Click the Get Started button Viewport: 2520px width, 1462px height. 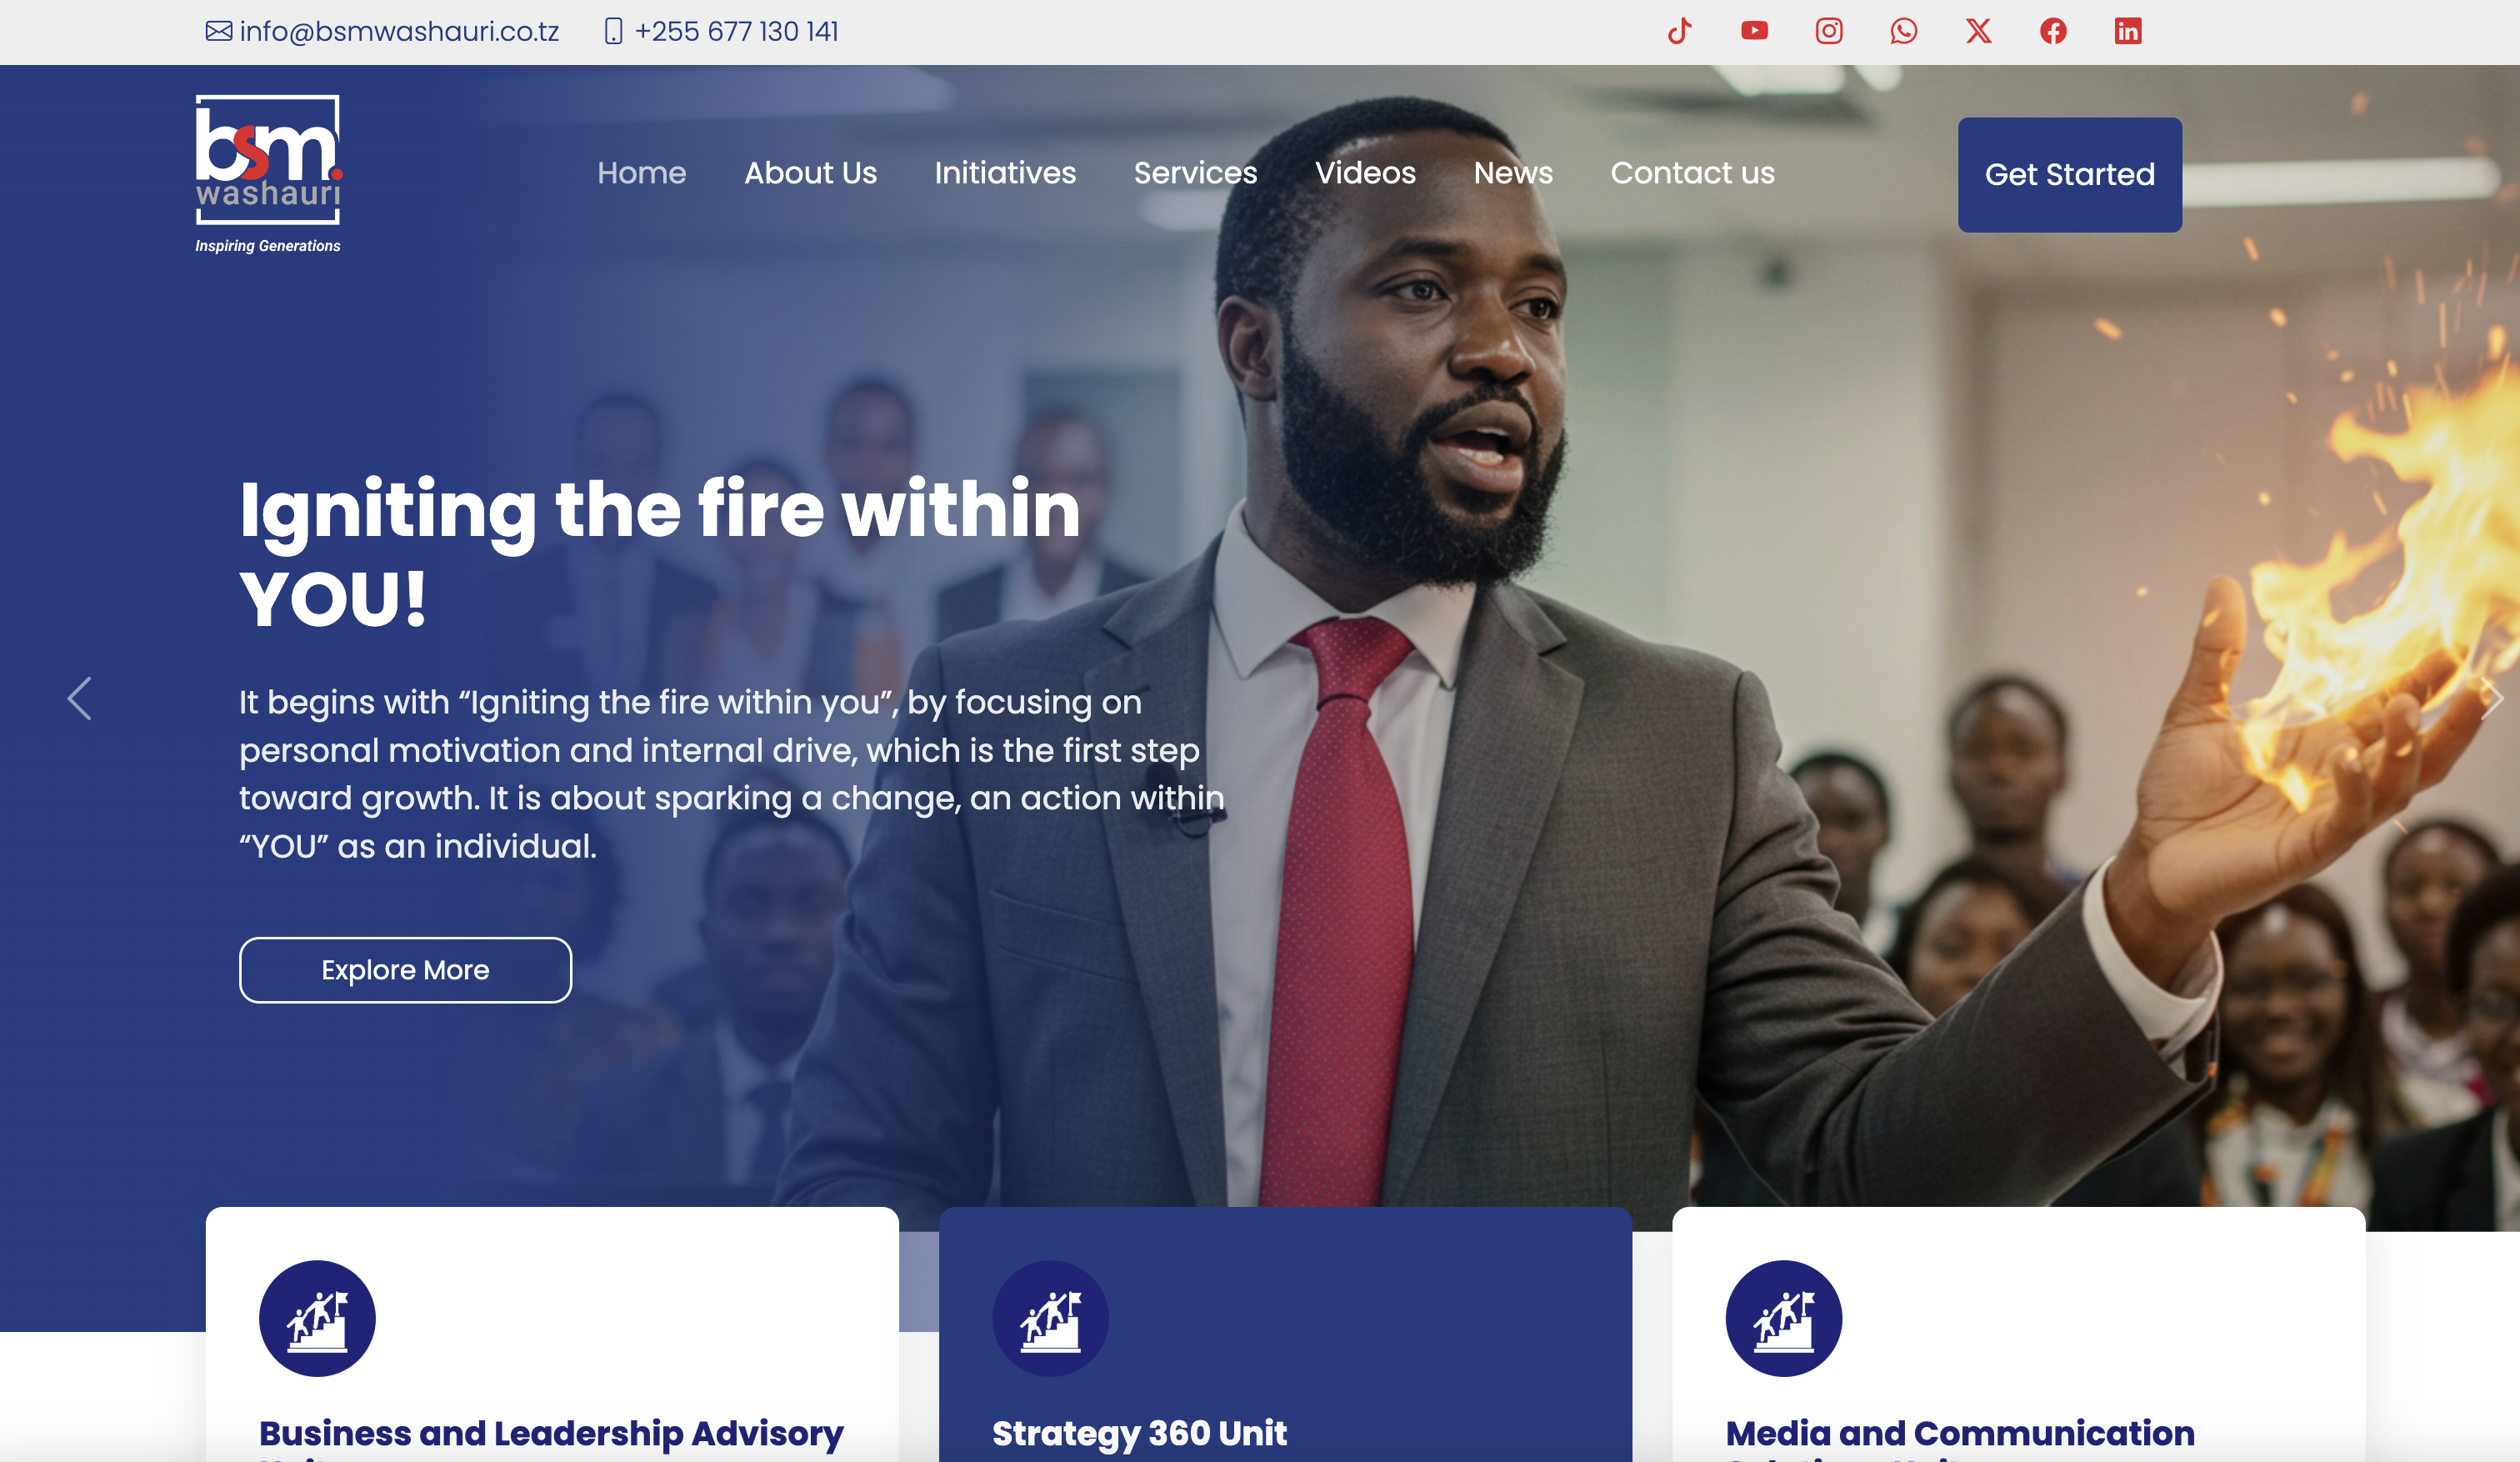2069,175
